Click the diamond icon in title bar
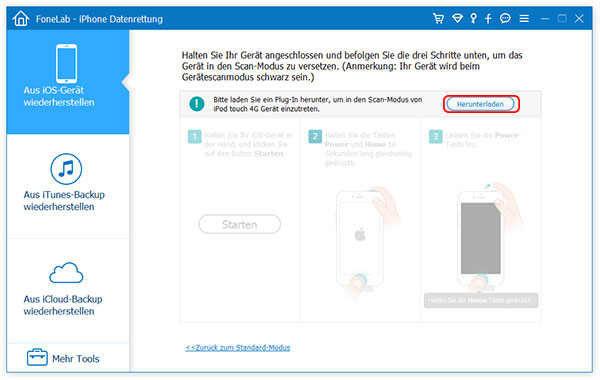600x380 pixels. (457, 18)
